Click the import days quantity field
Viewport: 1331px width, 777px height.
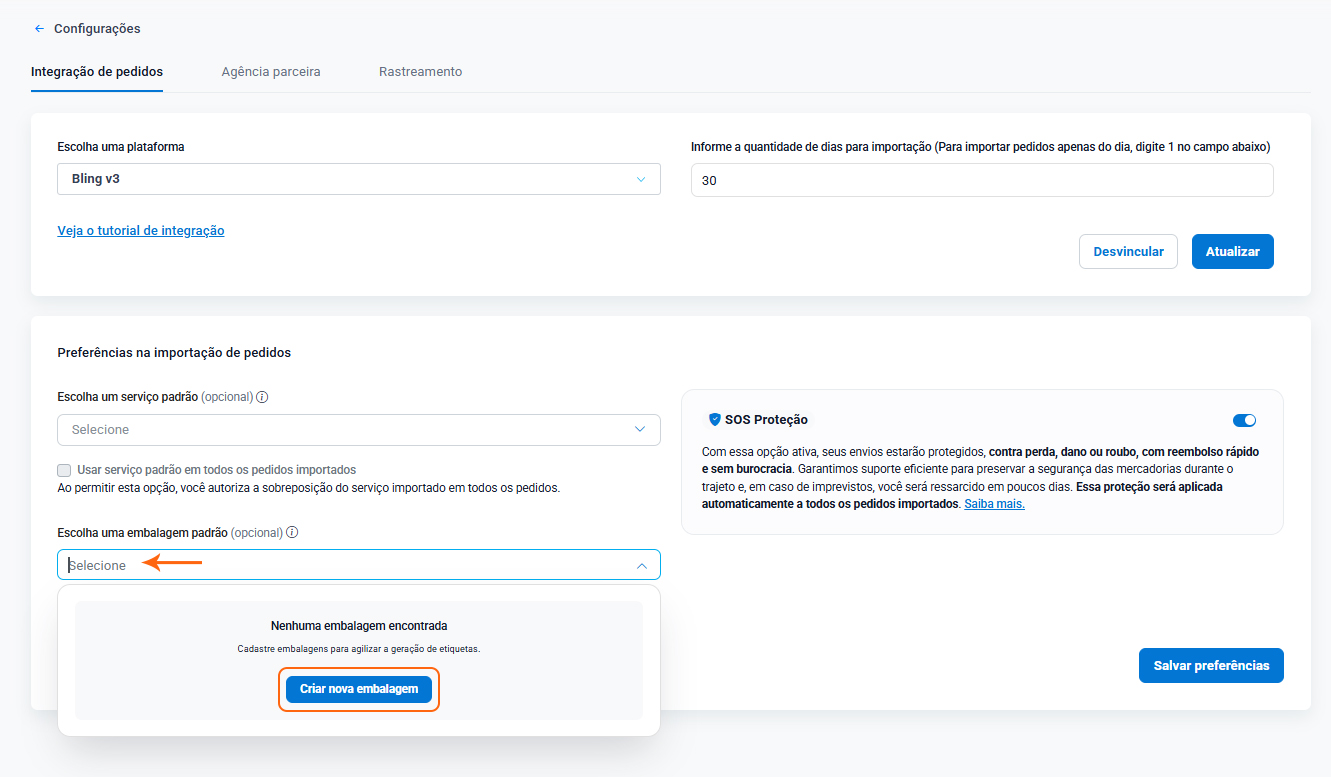pos(981,181)
